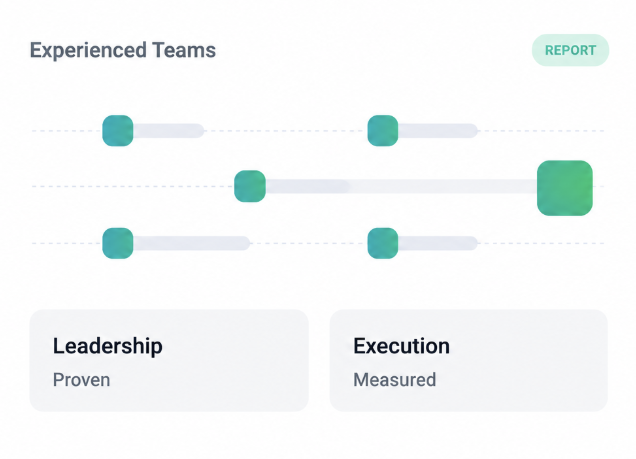Click the longer gray bar on bottom-left
636x459 pixels.
tap(192, 243)
